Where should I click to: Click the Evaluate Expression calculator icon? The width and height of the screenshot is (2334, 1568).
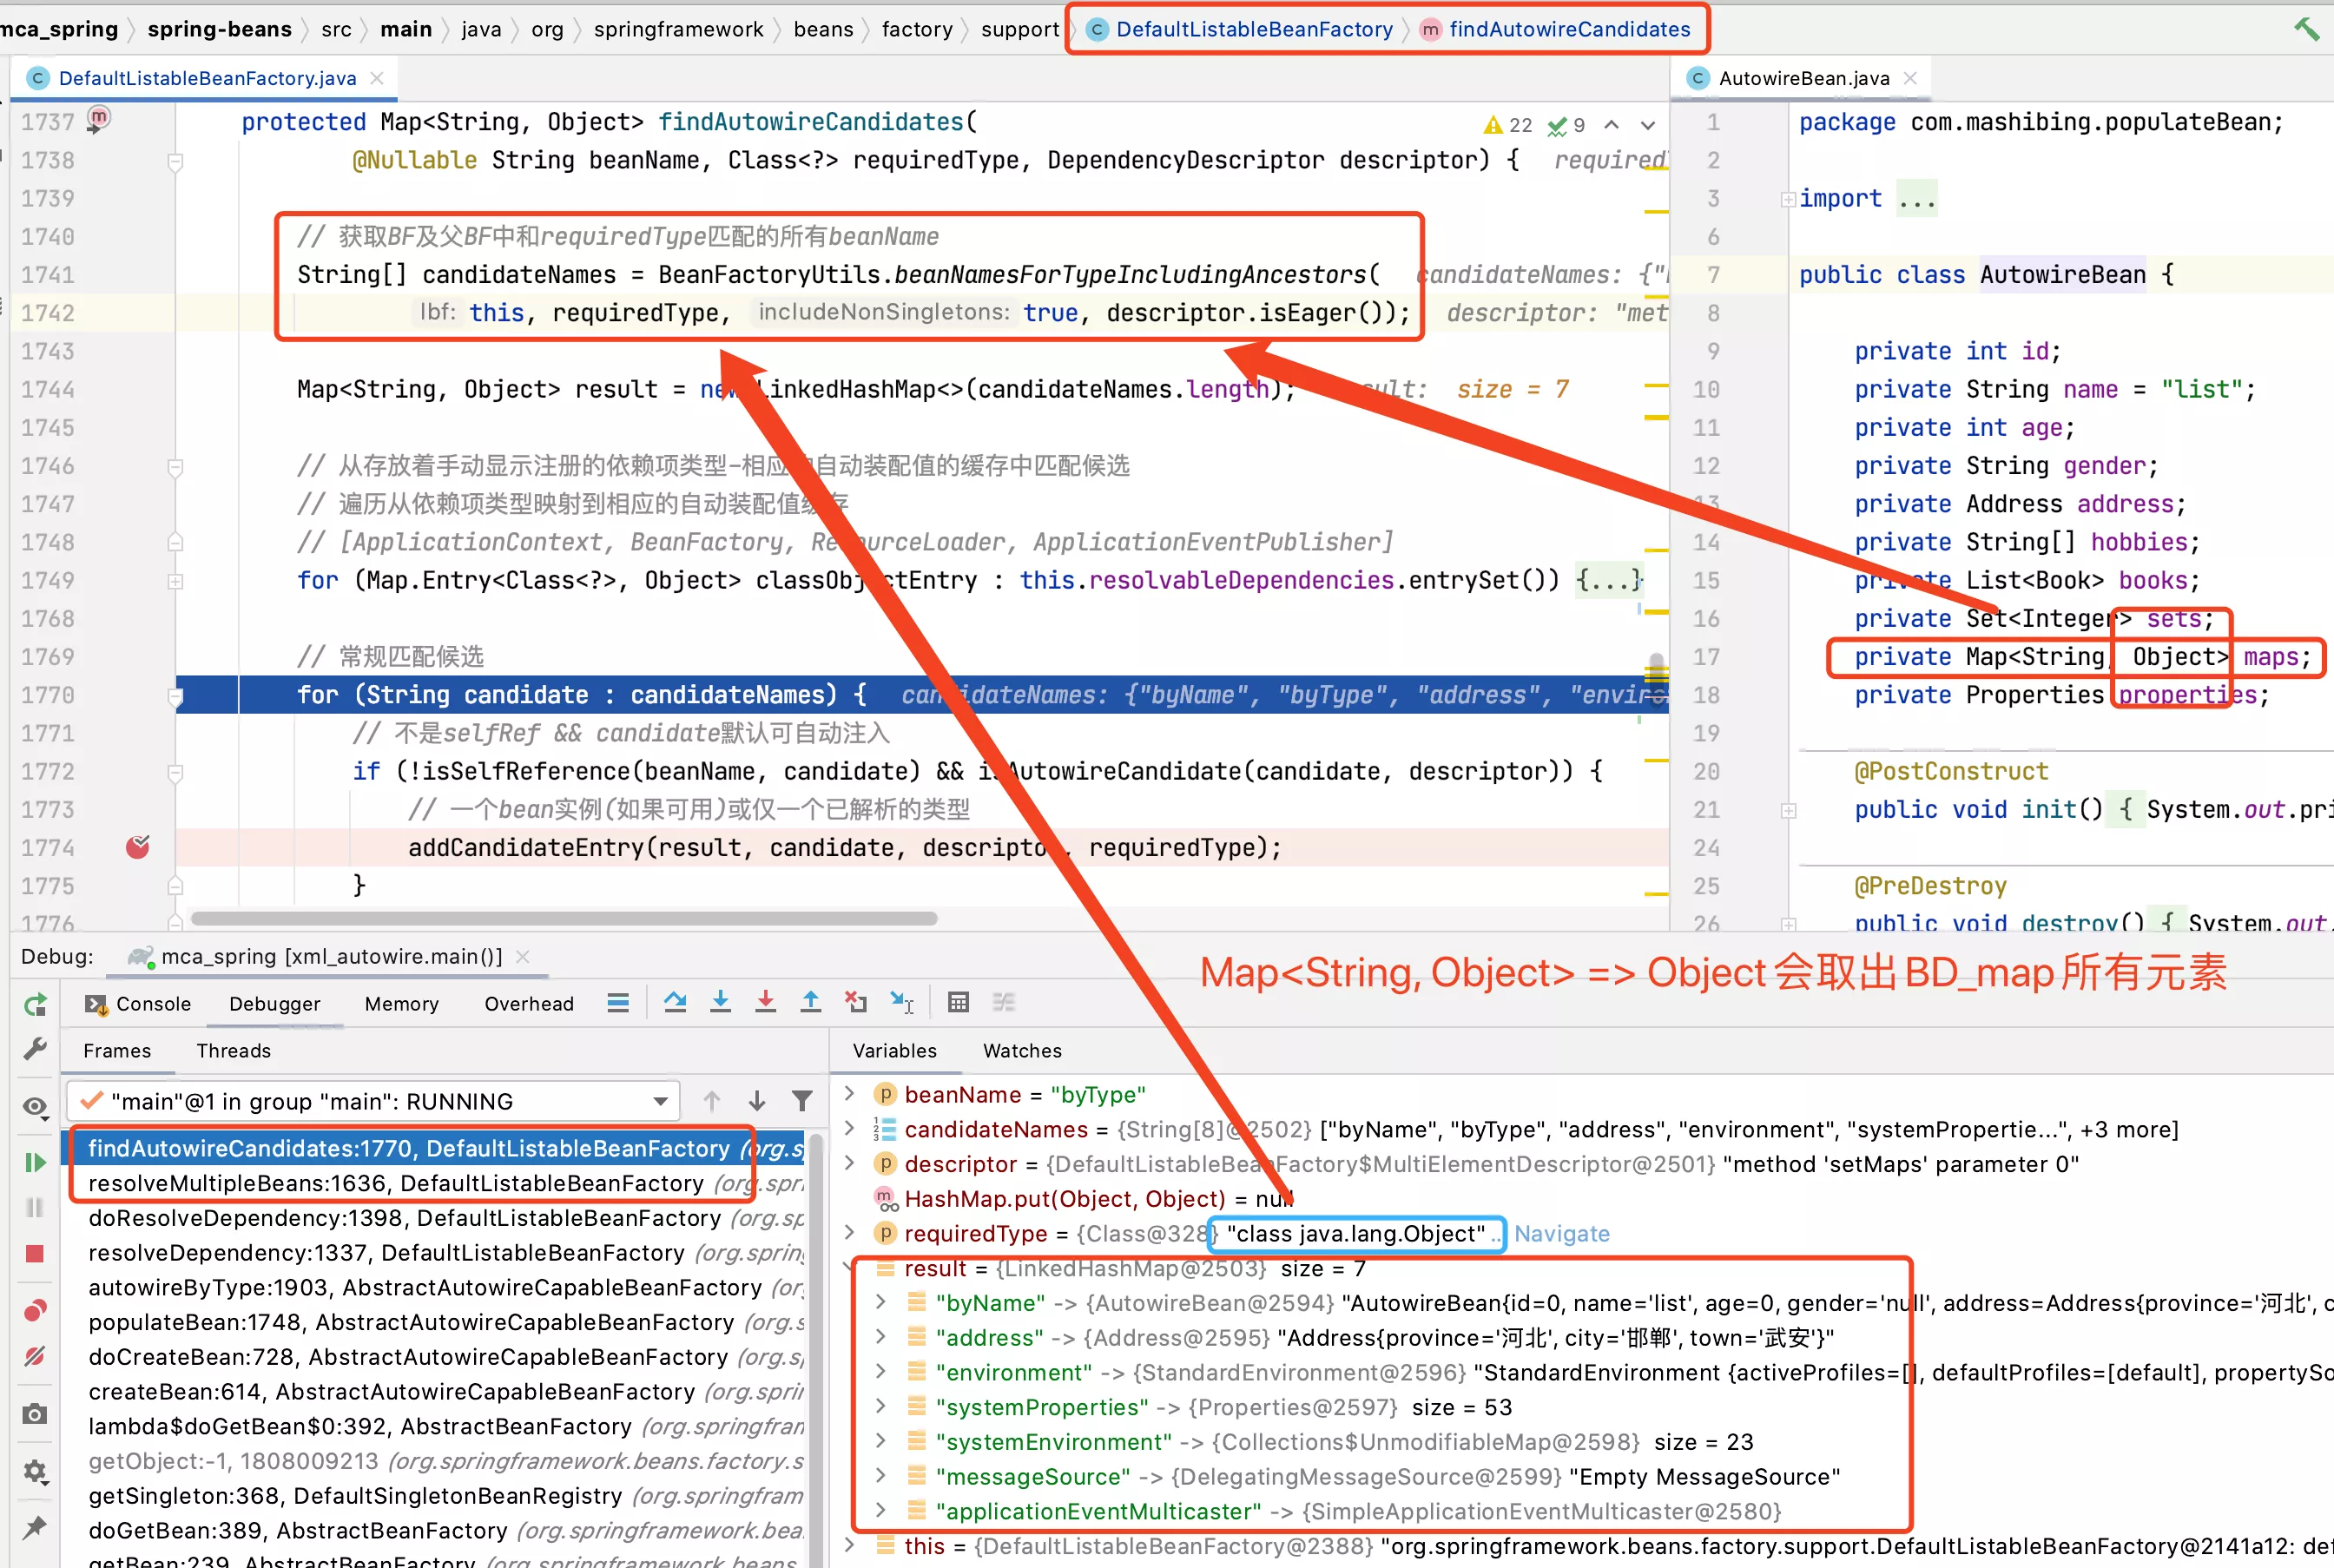click(958, 1002)
